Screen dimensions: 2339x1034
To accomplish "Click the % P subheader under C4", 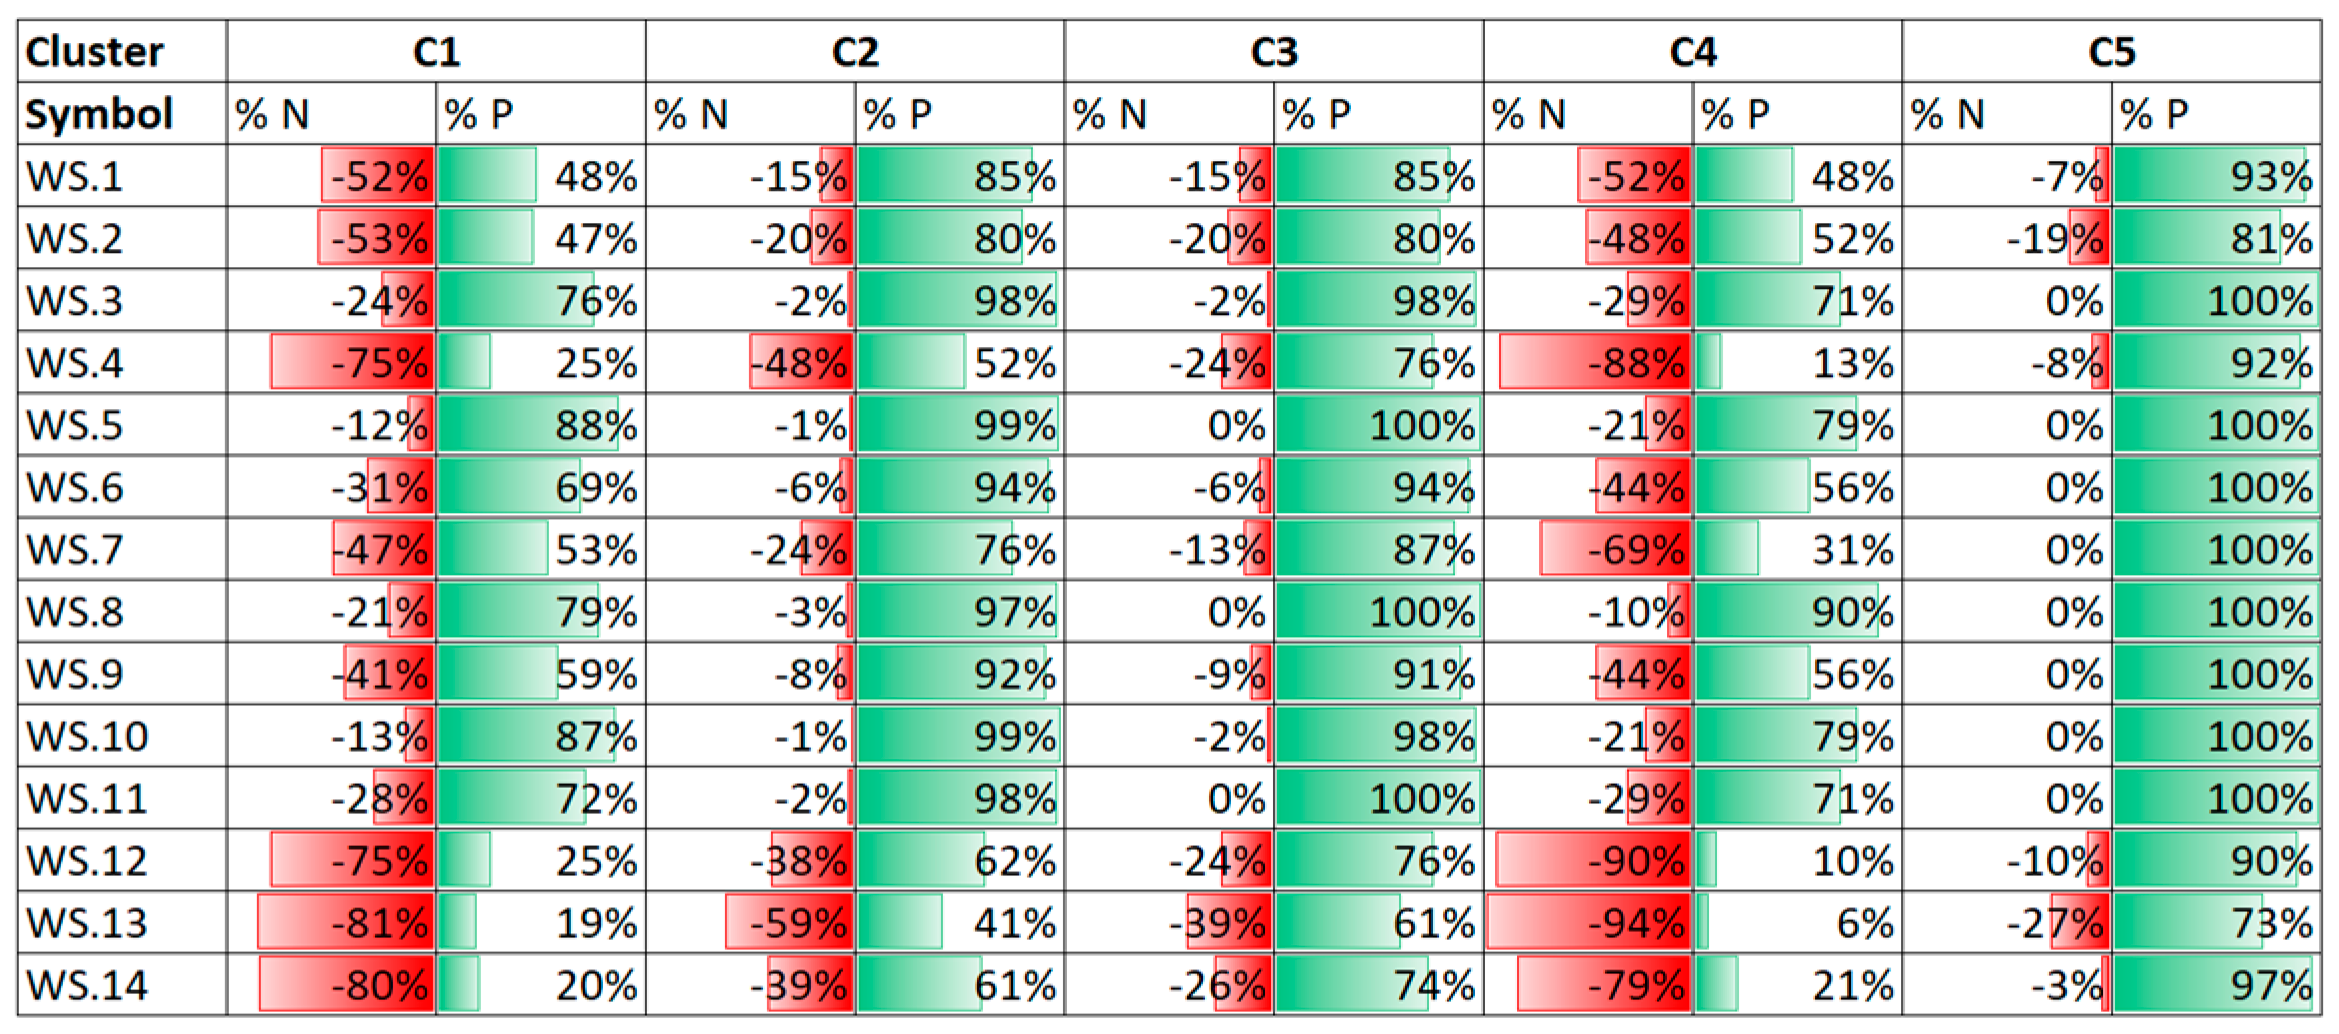I will point(1797,114).
